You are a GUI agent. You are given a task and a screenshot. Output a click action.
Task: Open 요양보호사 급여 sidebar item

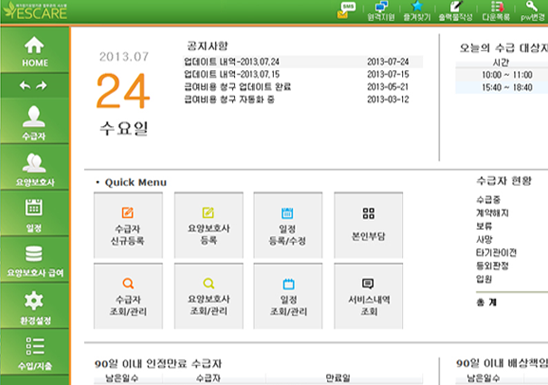35,261
